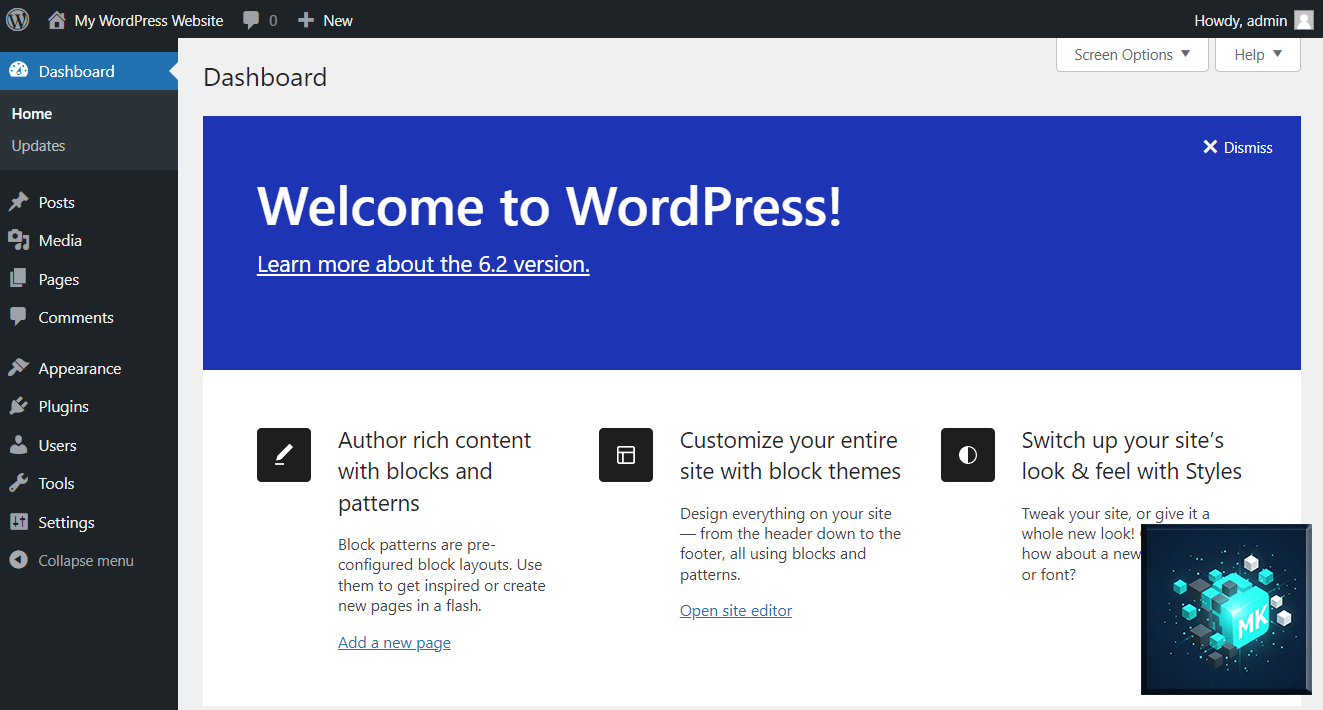Expand the Screen Options panel
Viewport: 1323px width, 710px height.
click(x=1132, y=55)
